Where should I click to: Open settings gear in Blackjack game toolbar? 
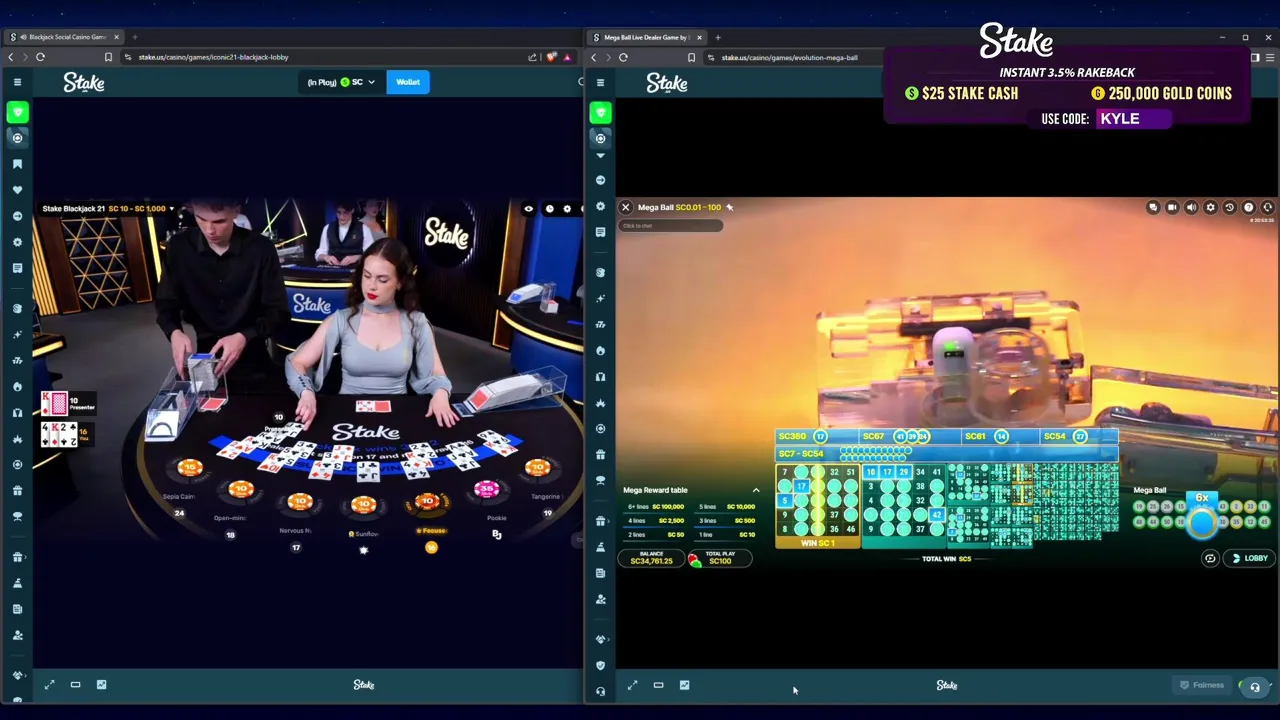[x=567, y=209]
